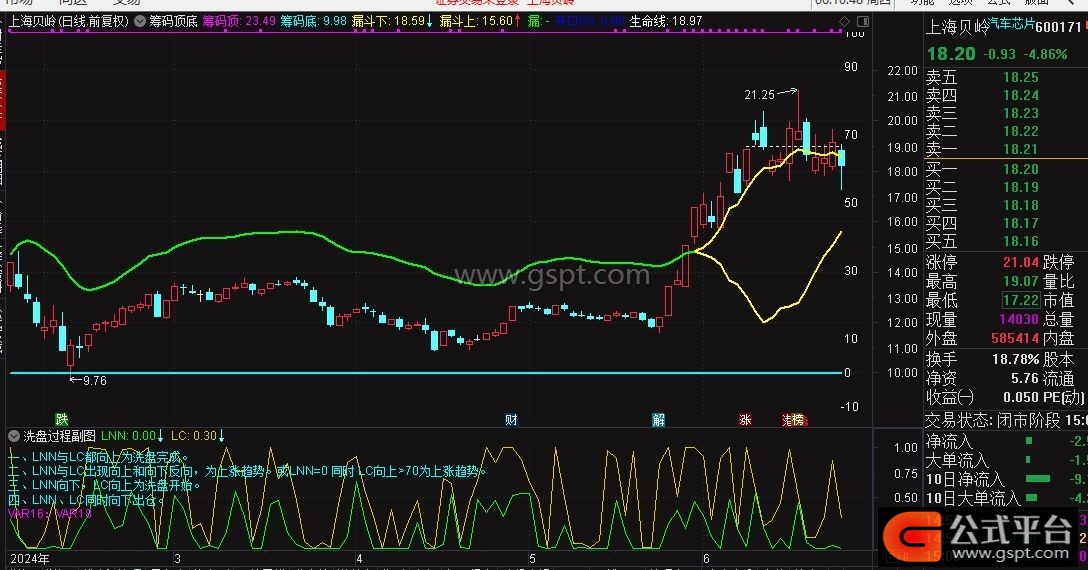Click the 卖一 price 18.21
This screenshot has height=570, width=1088.
pos(1021,149)
